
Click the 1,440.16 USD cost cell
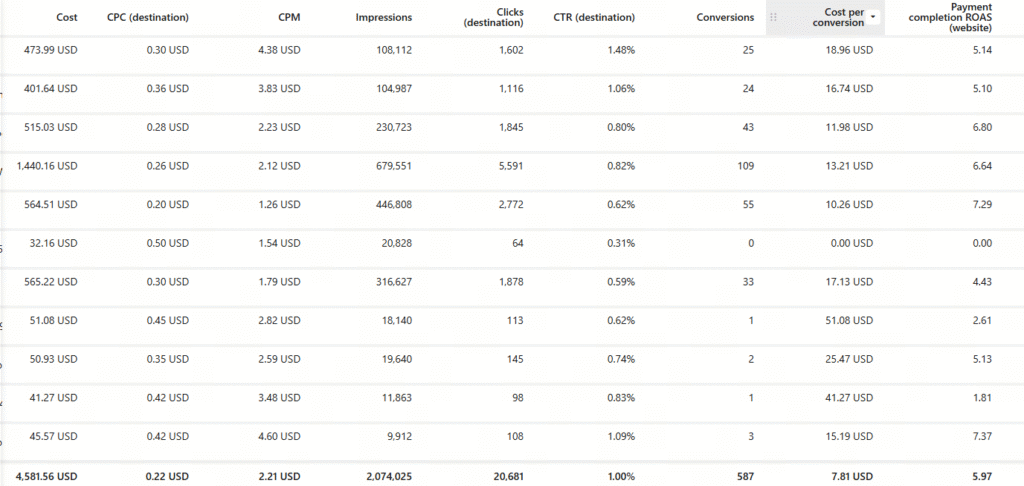tap(47, 166)
